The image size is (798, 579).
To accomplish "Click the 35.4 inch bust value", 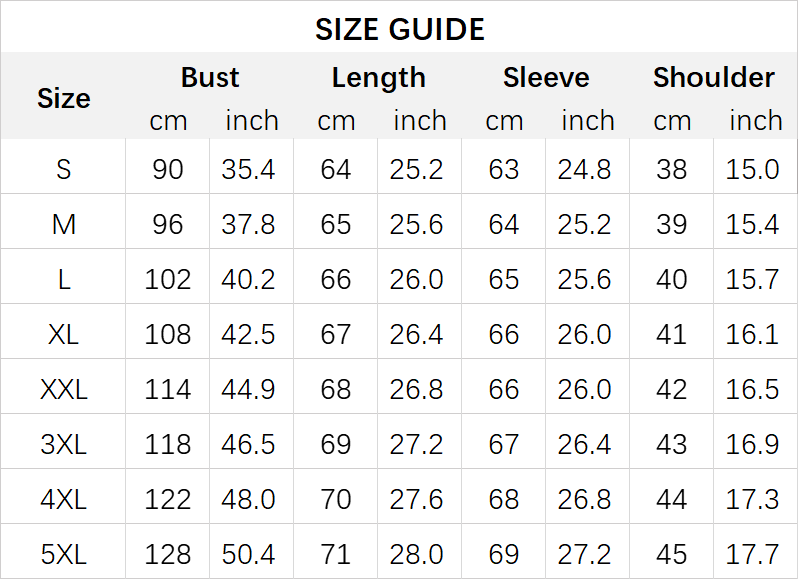I will point(249,169).
